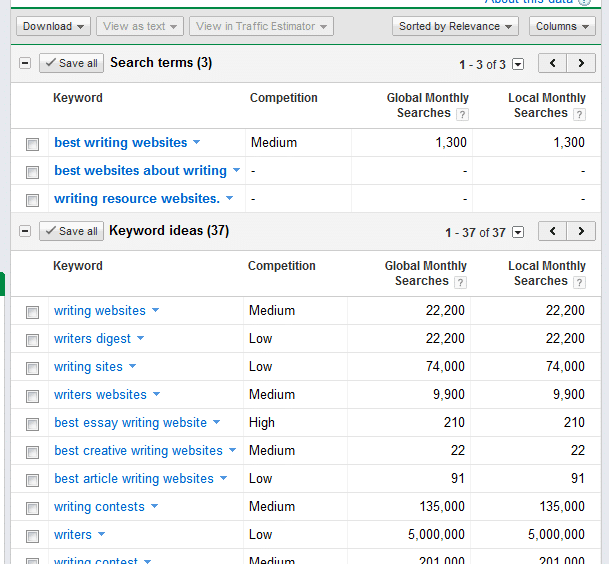Expand arrow next to best writing websites
This screenshot has height=564, width=609.
tap(197, 142)
